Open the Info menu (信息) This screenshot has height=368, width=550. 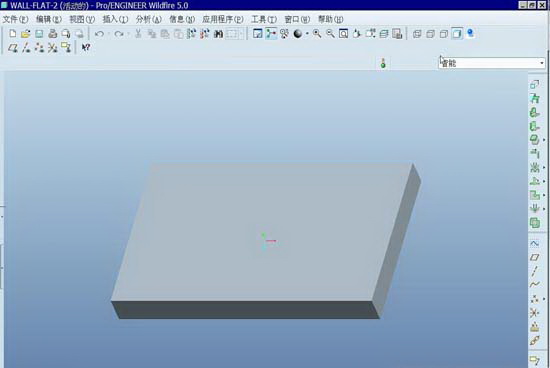coord(182,19)
